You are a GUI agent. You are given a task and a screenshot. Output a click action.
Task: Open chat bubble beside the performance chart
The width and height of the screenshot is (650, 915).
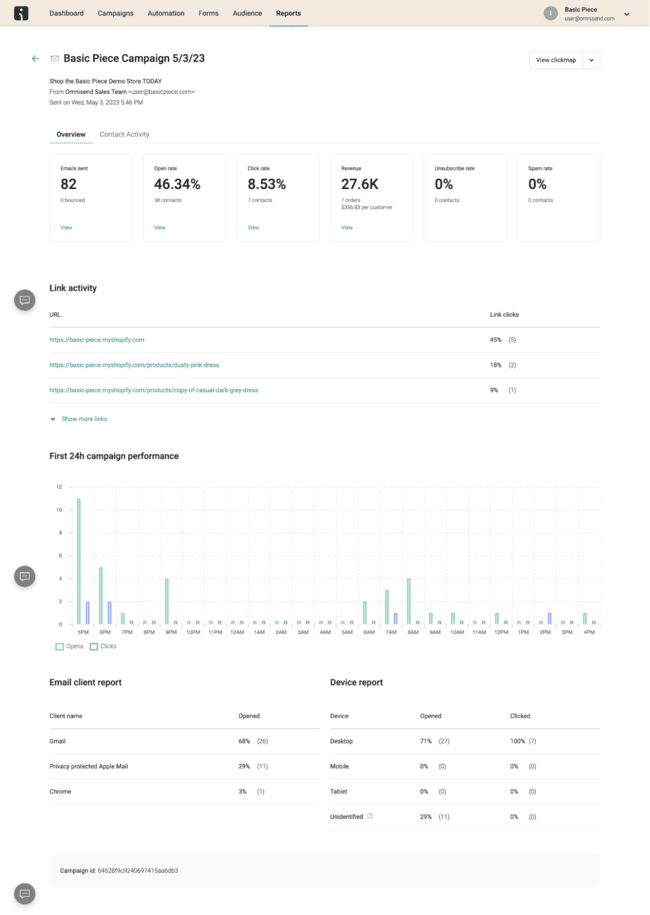click(25, 576)
